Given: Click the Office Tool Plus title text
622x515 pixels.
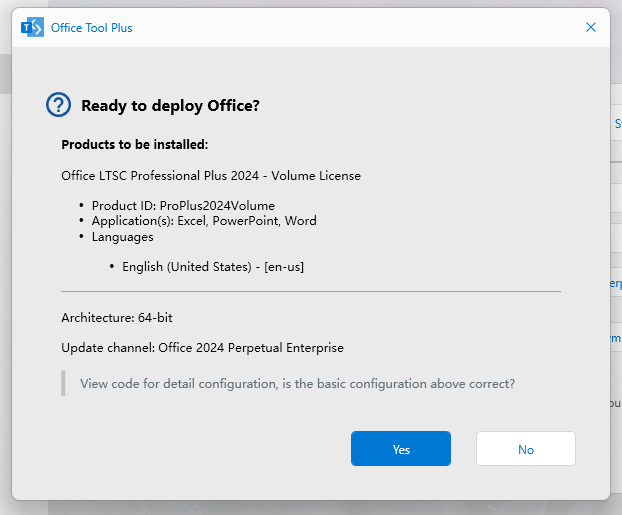Looking at the screenshot, I should tap(92, 28).
